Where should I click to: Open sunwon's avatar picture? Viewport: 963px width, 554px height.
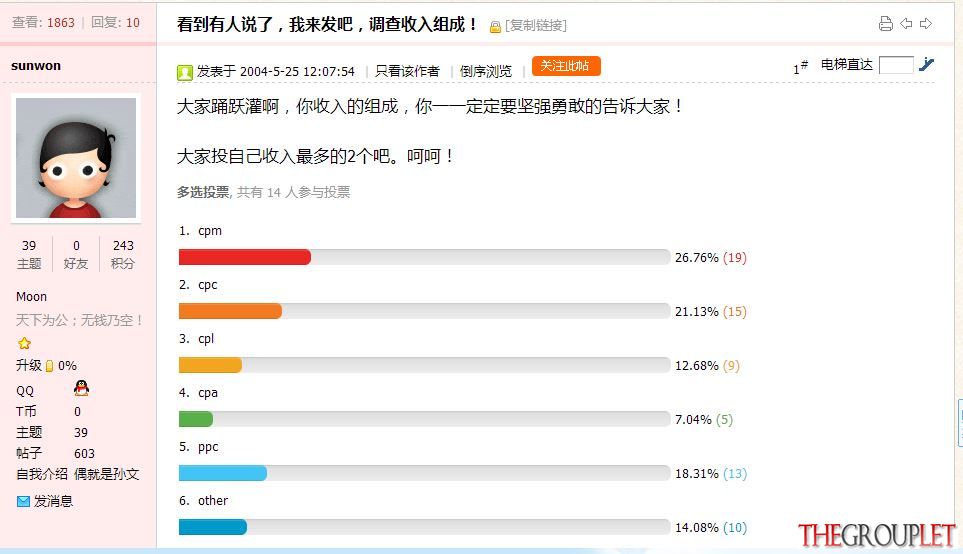[76, 158]
